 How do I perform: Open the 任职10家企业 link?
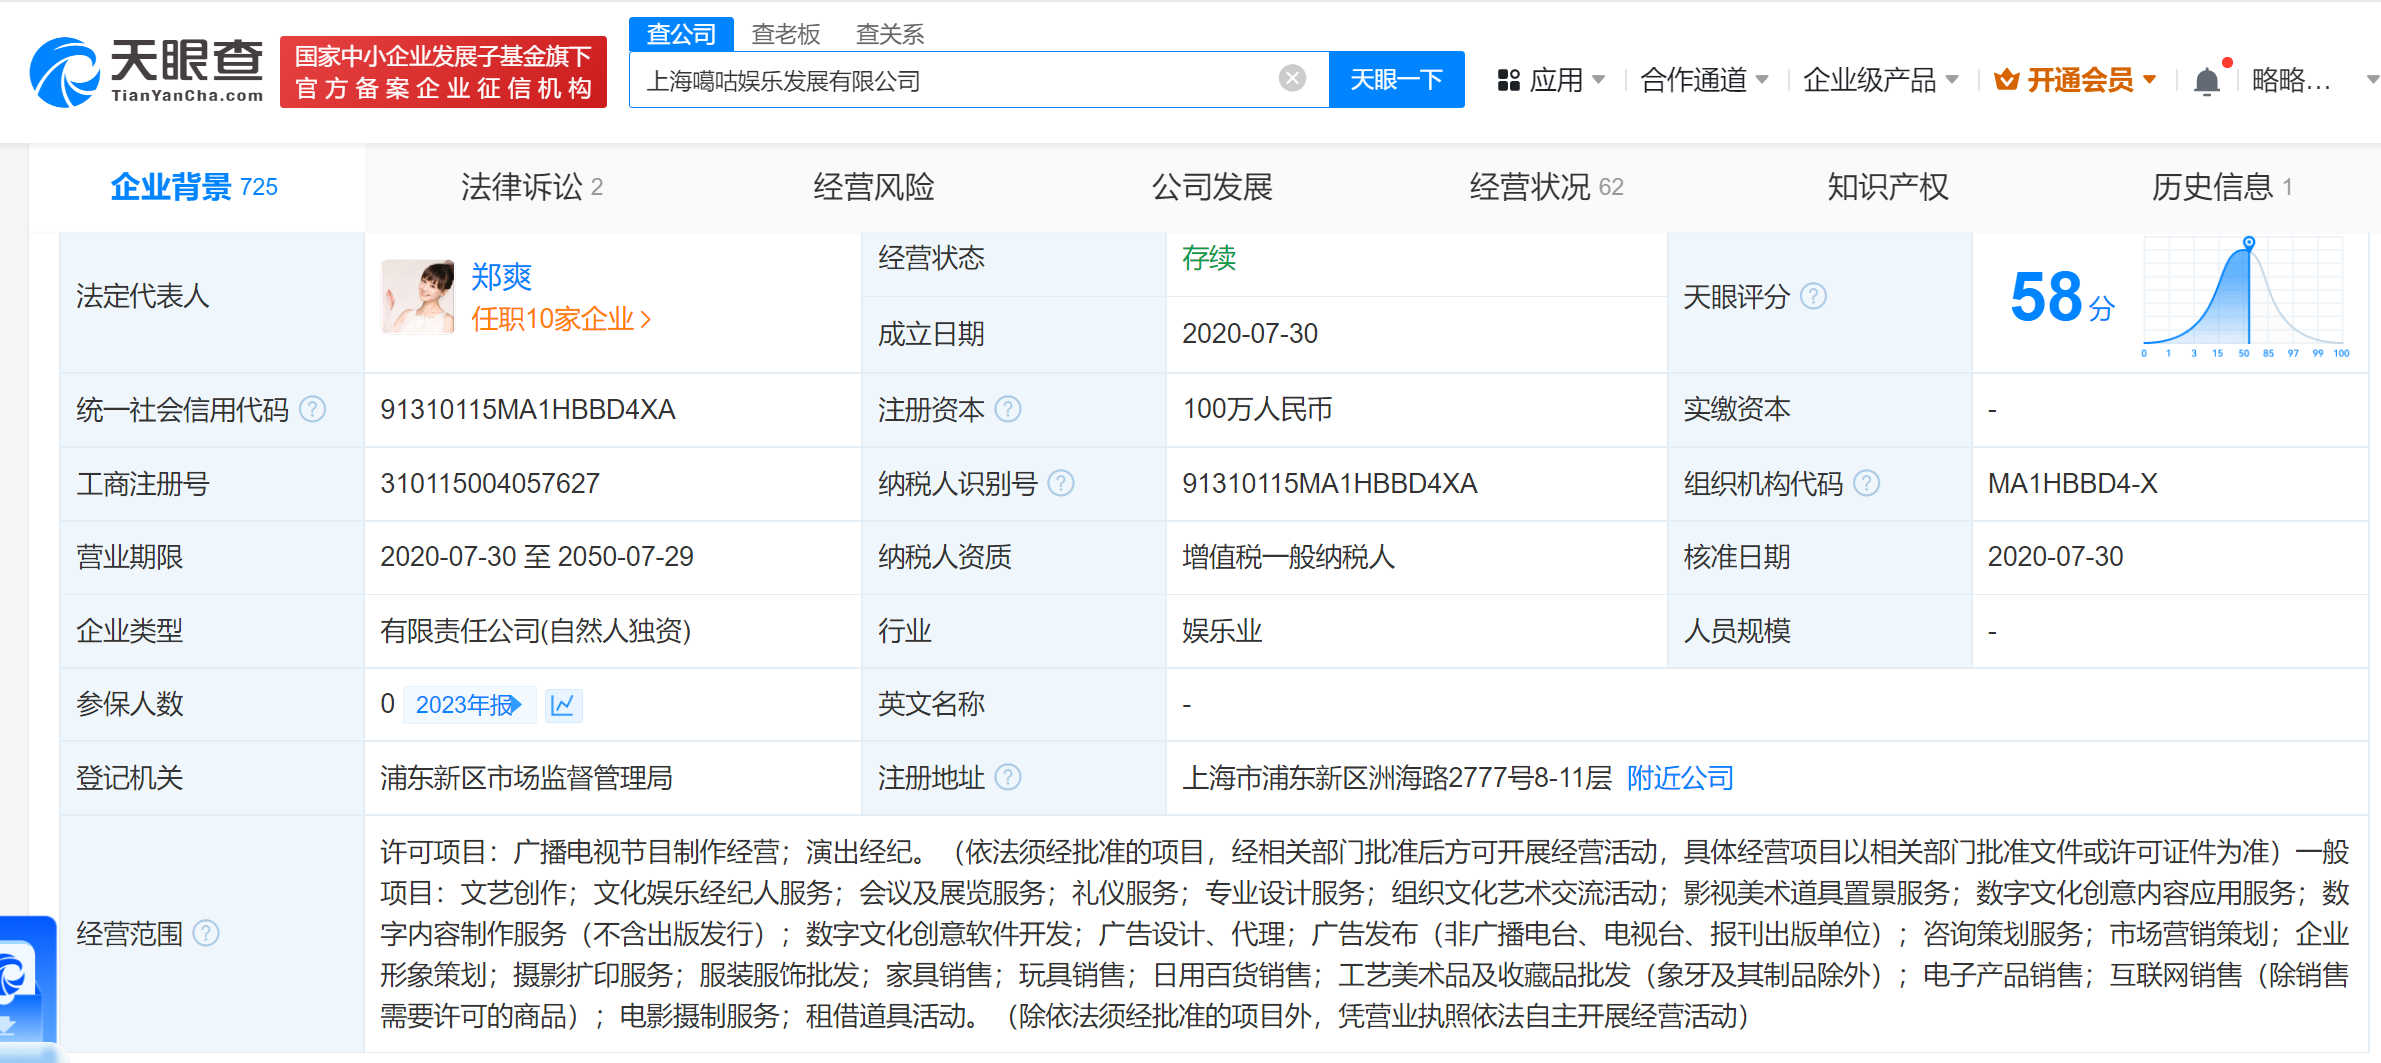560,319
